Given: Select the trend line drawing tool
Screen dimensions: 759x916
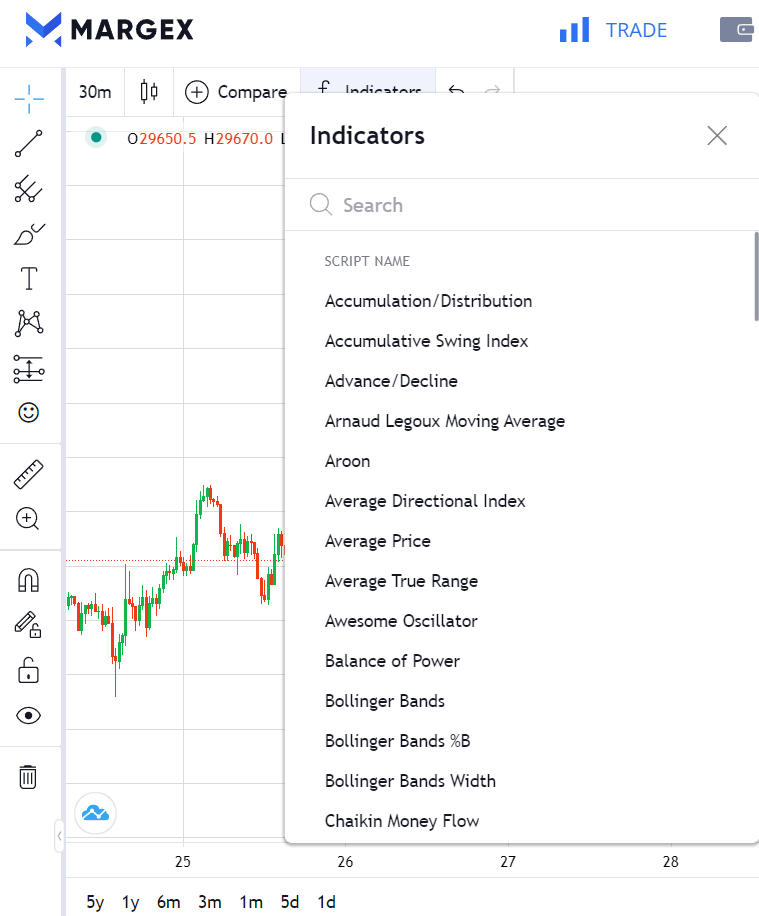Looking at the screenshot, I should pos(29,144).
